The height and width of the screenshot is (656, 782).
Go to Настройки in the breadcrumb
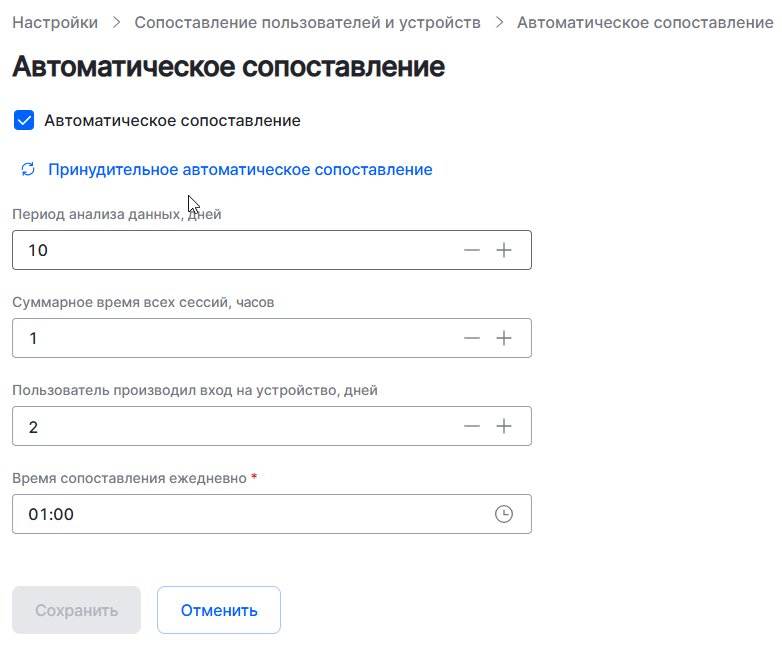(x=55, y=22)
